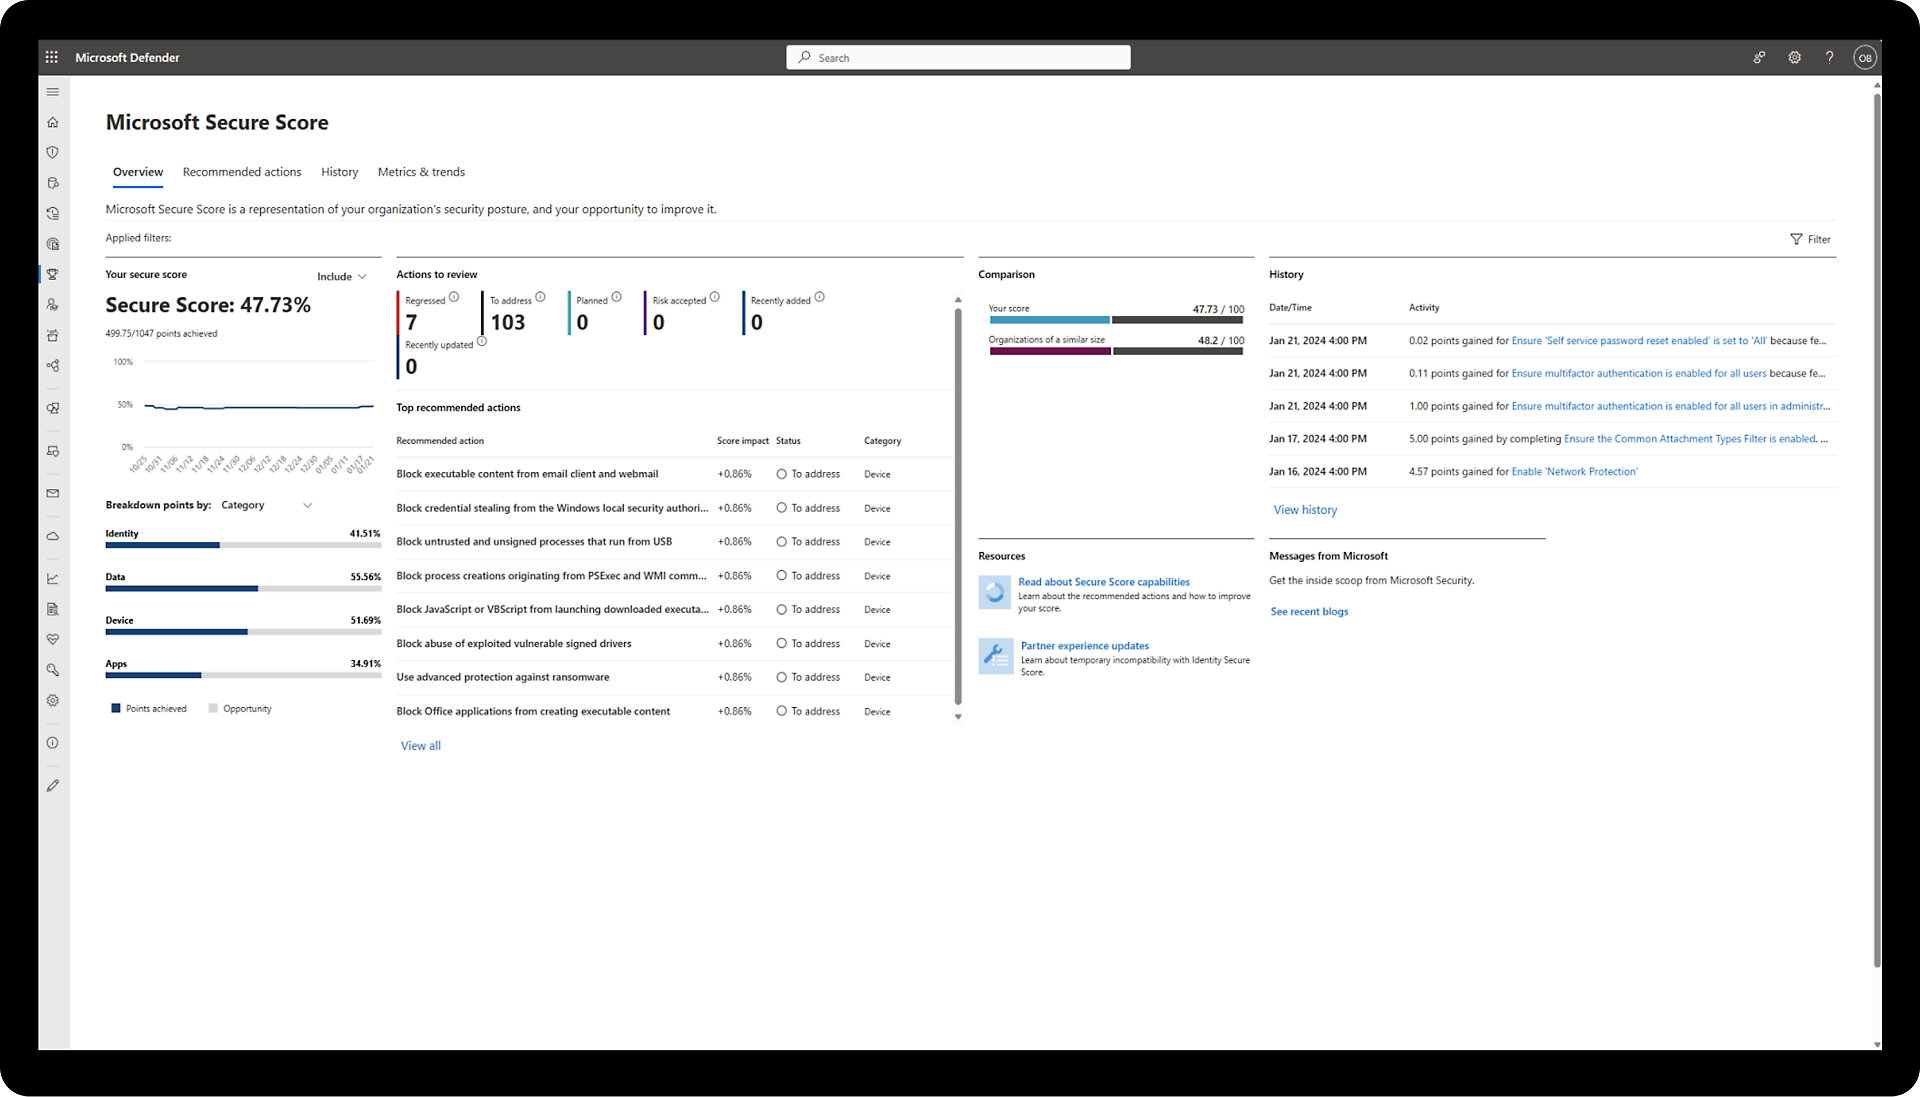The height and width of the screenshot is (1097, 1920).
Task: Select status circle for ransomware protection action
Action: pos(781,677)
